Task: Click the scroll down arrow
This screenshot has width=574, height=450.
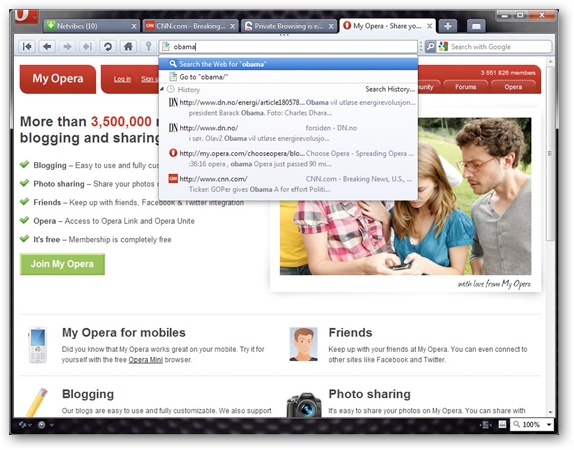Action: (550, 413)
